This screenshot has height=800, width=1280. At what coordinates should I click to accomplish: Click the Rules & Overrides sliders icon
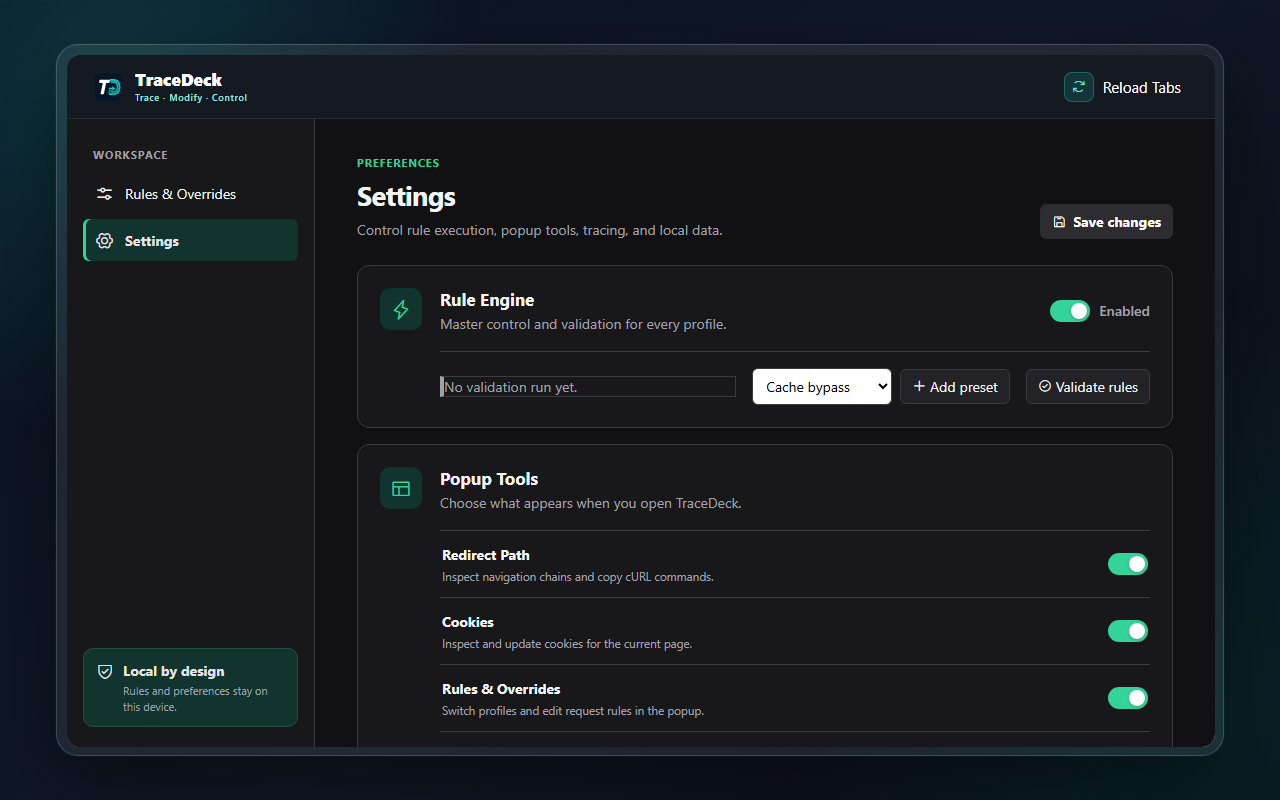pyautogui.click(x=104, y=194)
